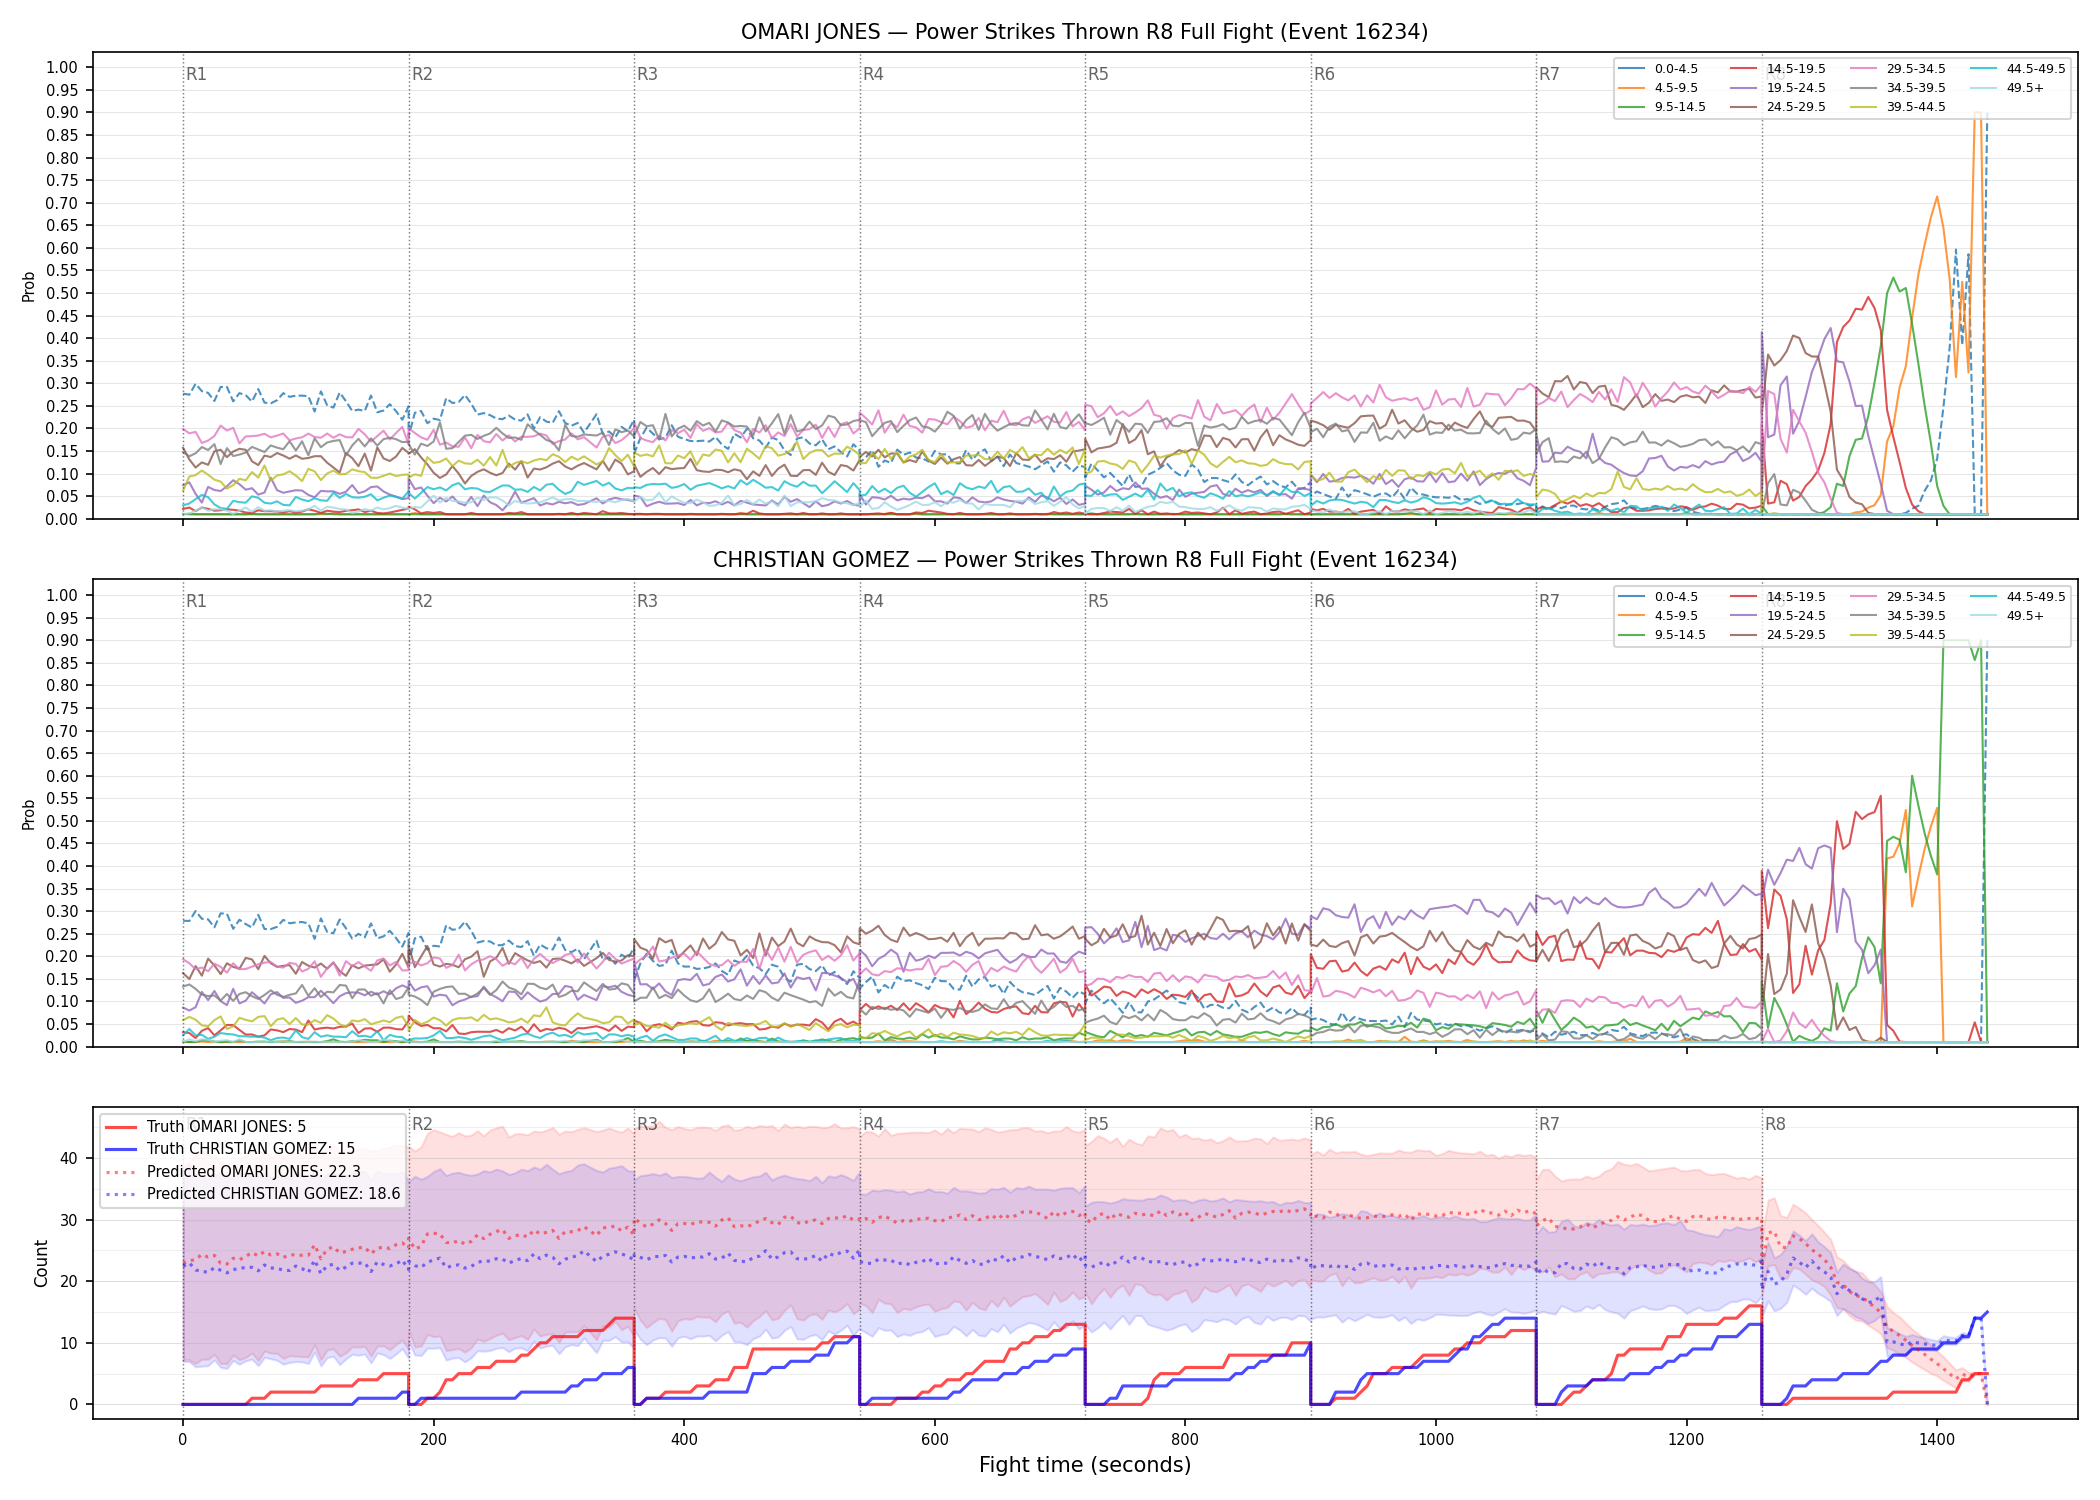
Task: Click the R4 round marker in Christian Gomez chart
Action: pyautogui.click(x=873, y=601)
